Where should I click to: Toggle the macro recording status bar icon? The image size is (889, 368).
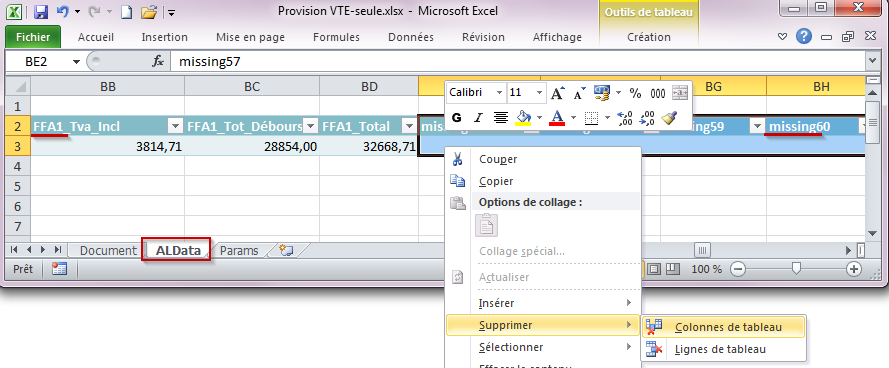[60, 269]
